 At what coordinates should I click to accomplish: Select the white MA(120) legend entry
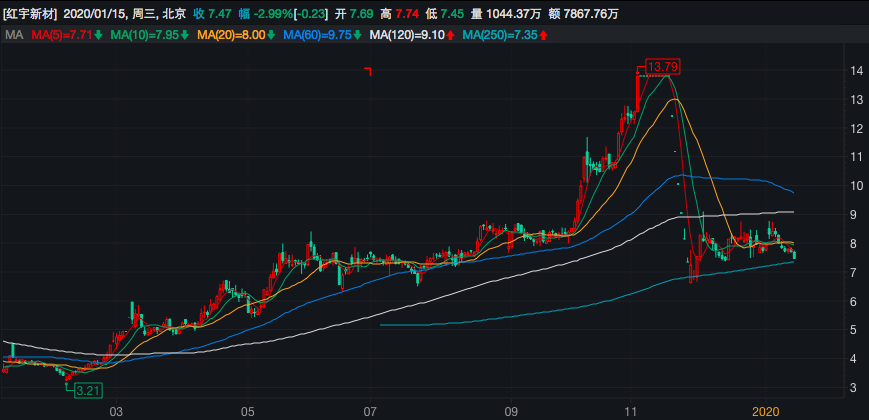click(406, 36)
